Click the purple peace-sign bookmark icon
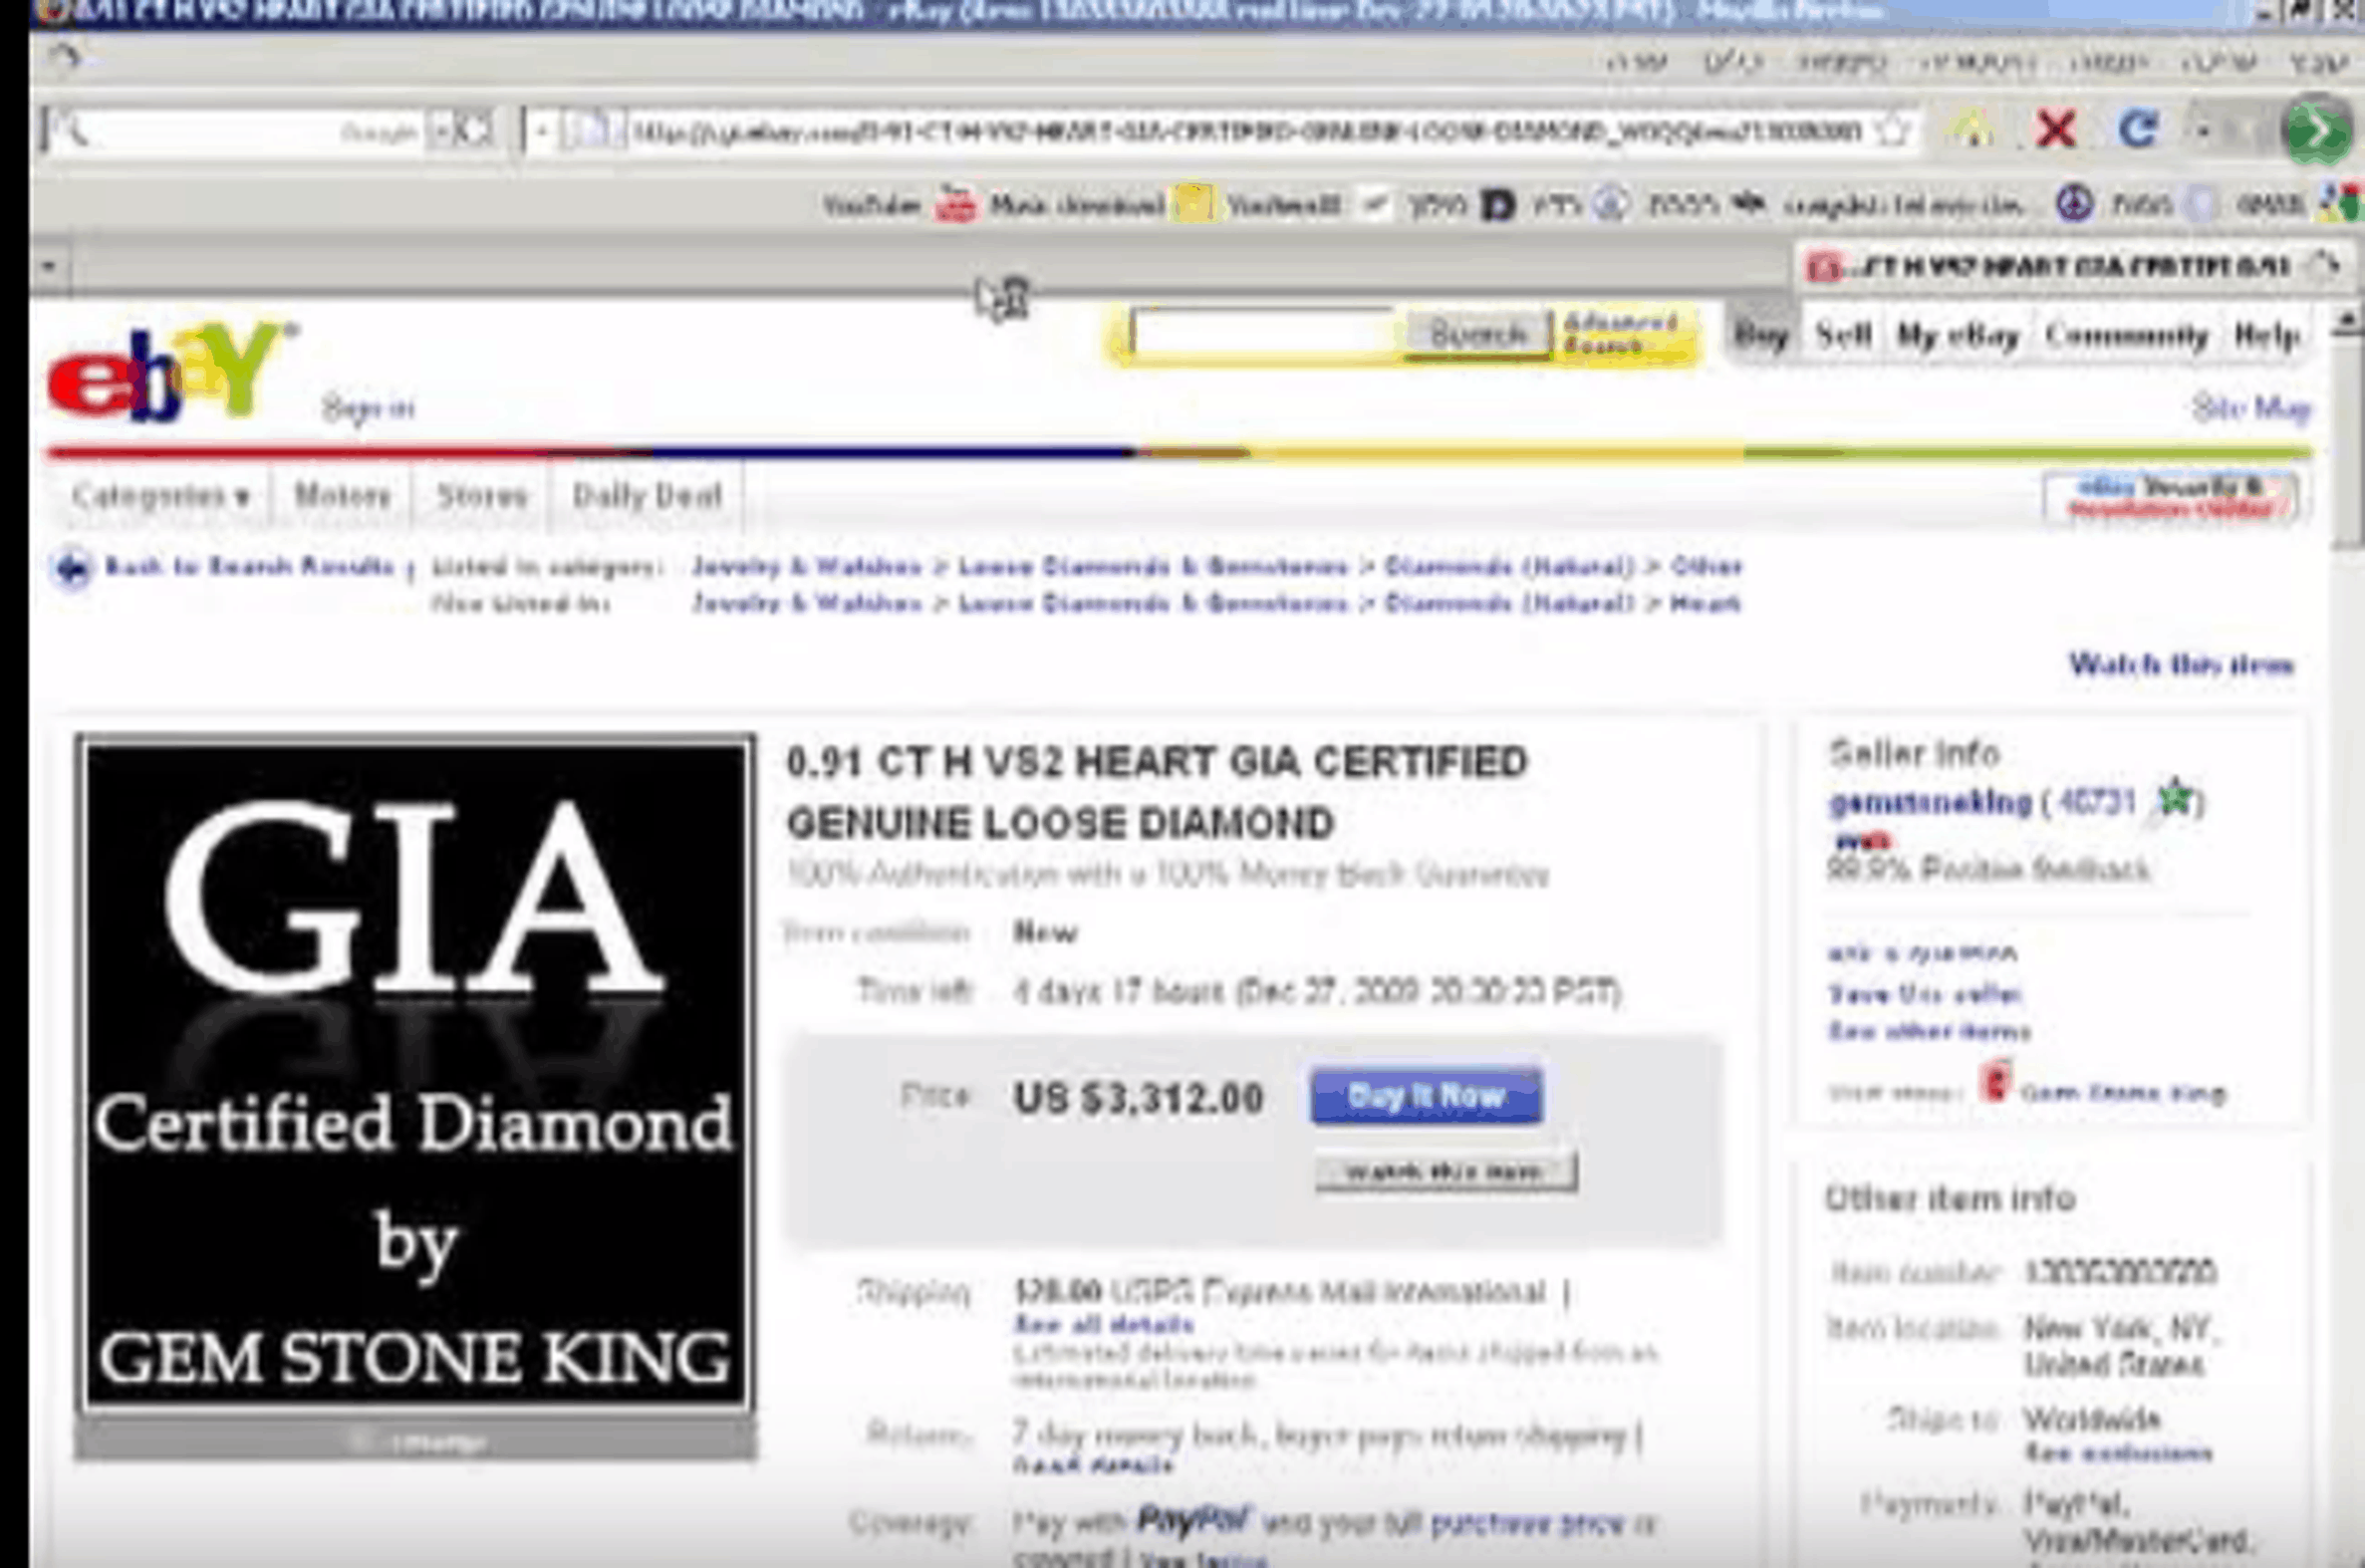The height and width of the screenshot is (1568, 2365). coord(2073,204)
